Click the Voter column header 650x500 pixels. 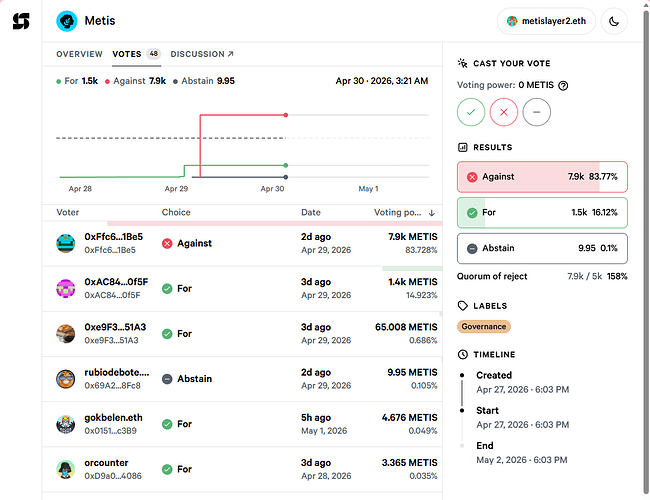click(x=68, y=212)
